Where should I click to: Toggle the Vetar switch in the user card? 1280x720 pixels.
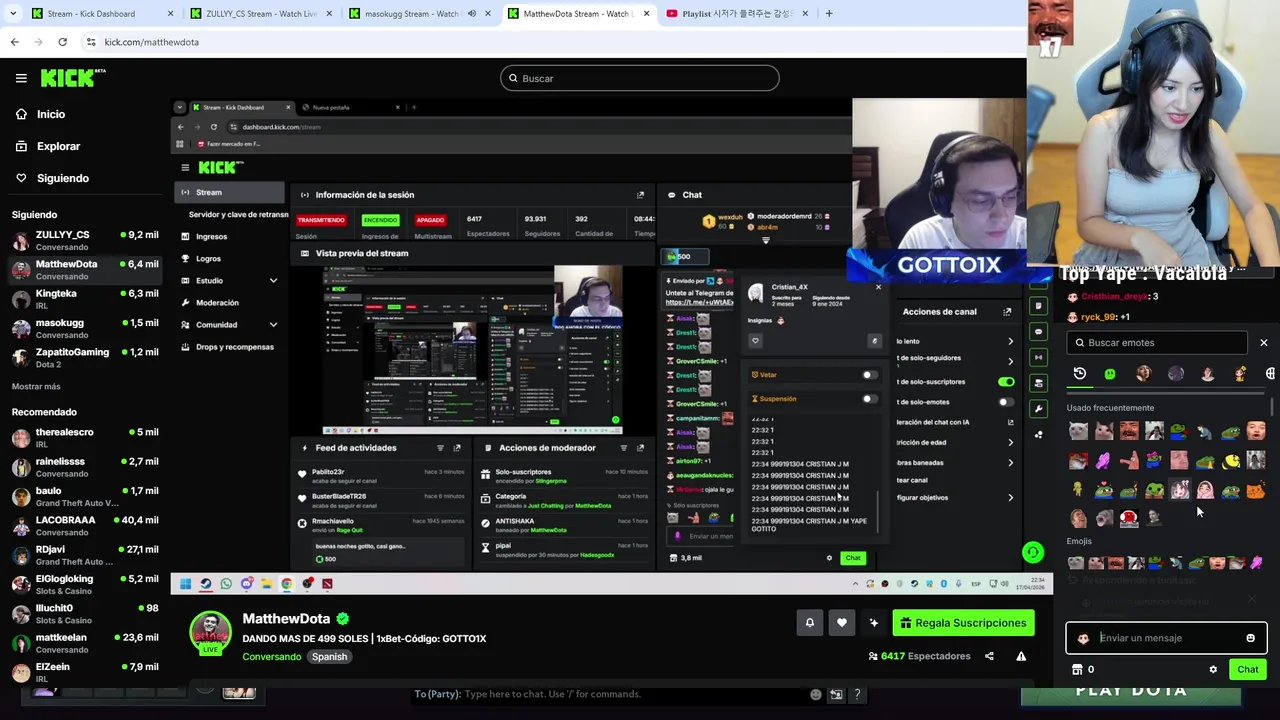pos(869,375)
